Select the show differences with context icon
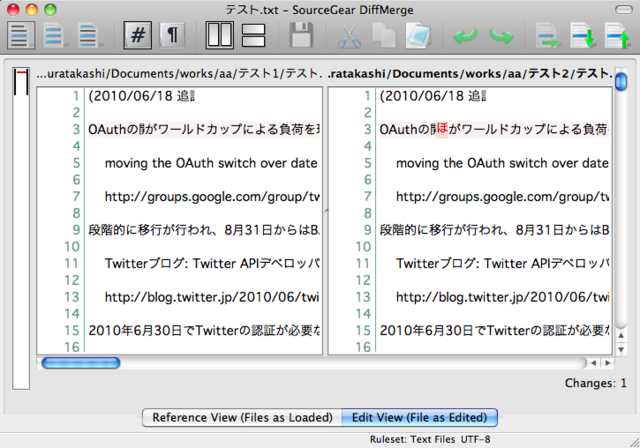Image resolution: width=640 pixels, height=448 pixels. point(89,35)
